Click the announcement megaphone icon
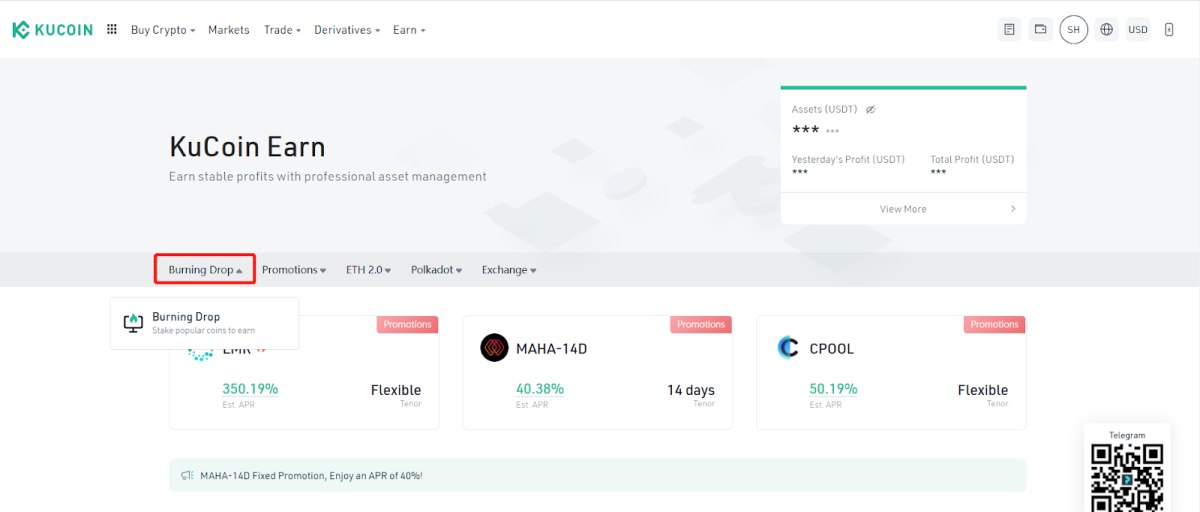The width and height of the screenshot is (1200, 512). [187, 476]
